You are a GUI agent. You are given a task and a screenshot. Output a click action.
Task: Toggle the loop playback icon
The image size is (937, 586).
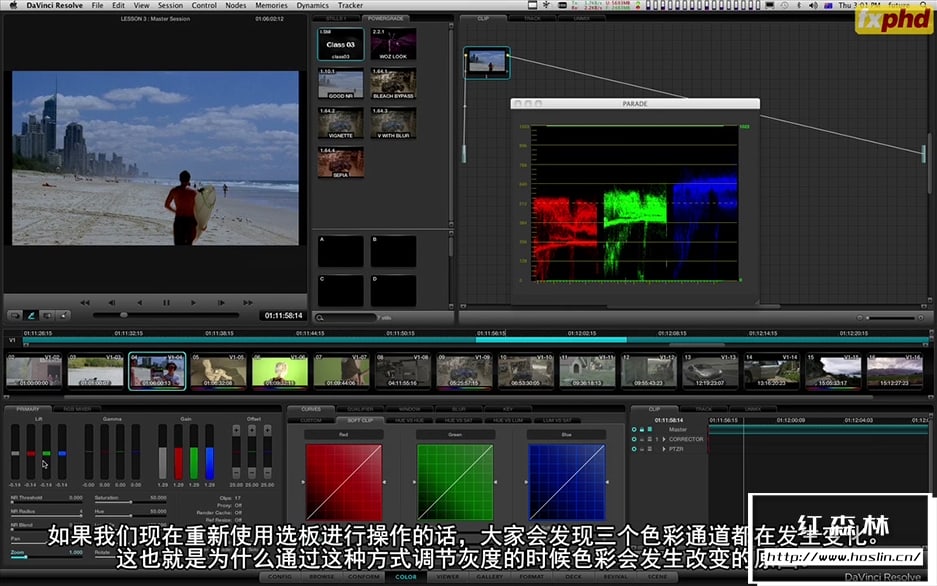[15, 315]
